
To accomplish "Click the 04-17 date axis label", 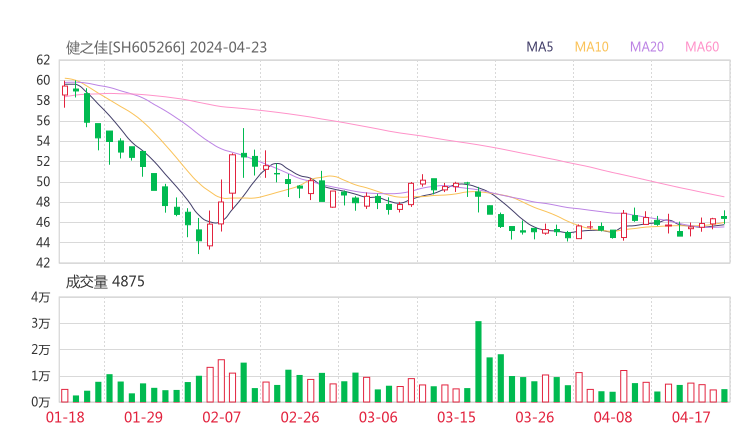I will click(x=691, y=417).
